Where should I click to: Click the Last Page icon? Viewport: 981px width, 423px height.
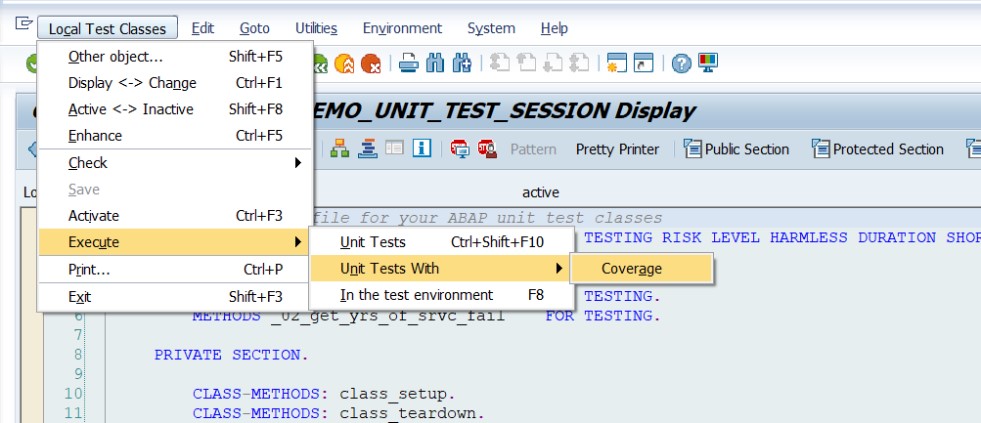[x=579, y=63]
